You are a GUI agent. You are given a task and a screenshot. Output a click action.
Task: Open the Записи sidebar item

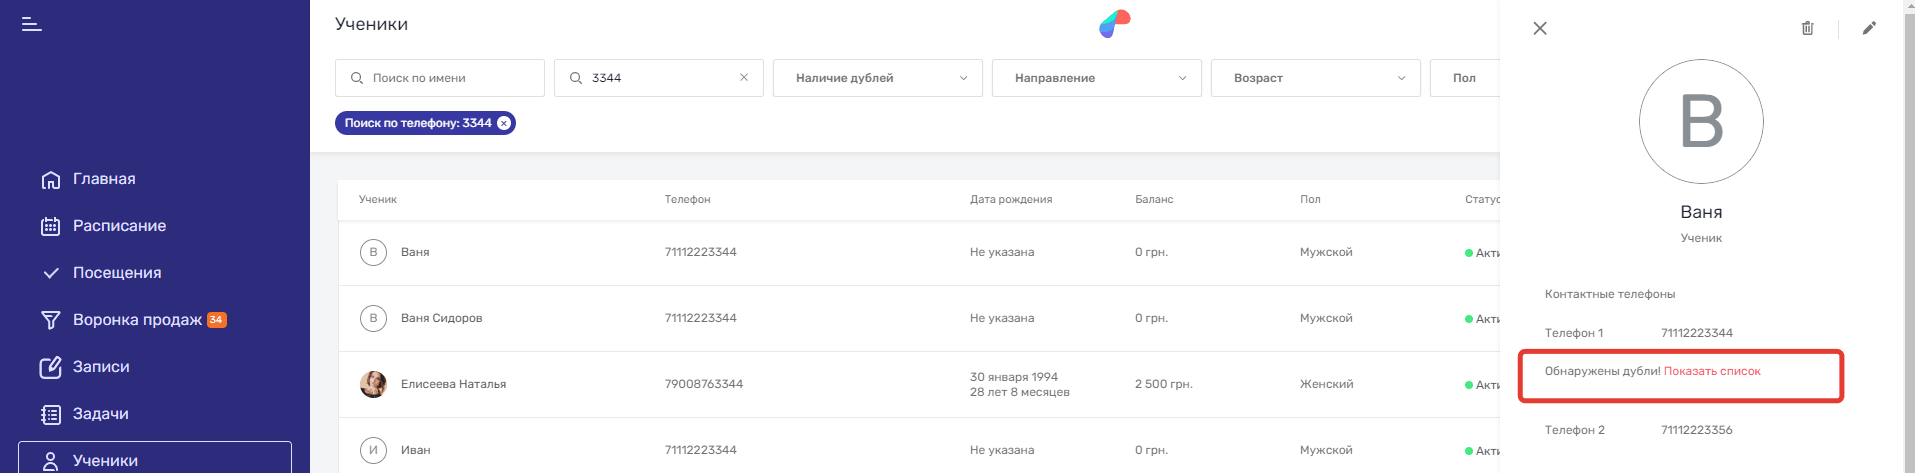[101, 367]
